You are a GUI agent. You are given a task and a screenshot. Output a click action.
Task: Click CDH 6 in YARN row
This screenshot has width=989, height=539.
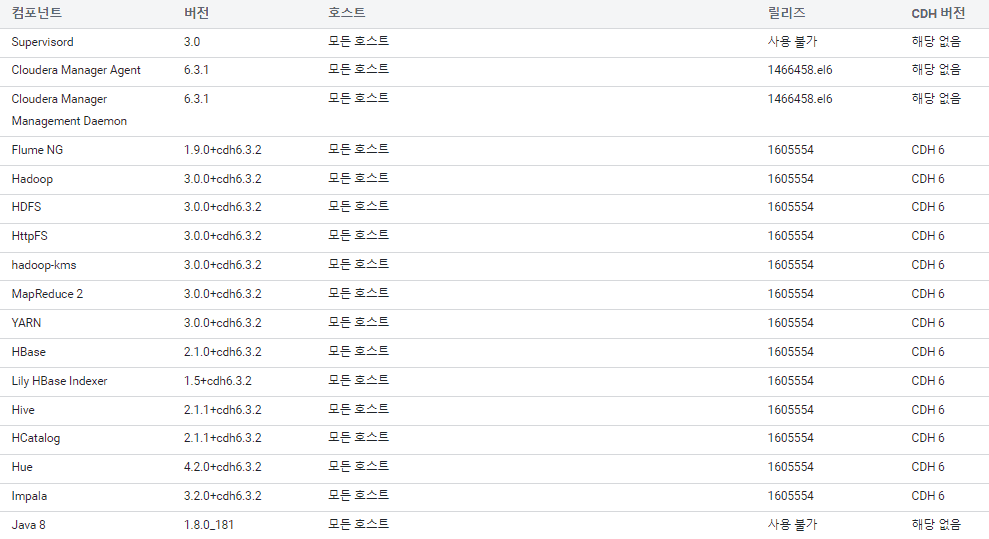pos(928,323)
